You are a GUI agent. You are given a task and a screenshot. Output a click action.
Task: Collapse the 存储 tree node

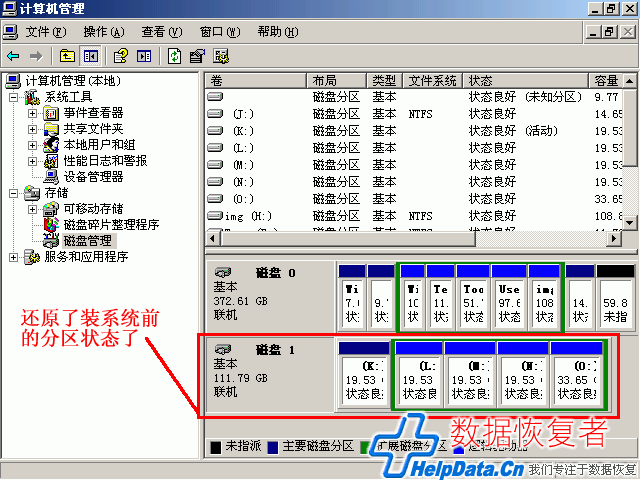tap(13, 193)
